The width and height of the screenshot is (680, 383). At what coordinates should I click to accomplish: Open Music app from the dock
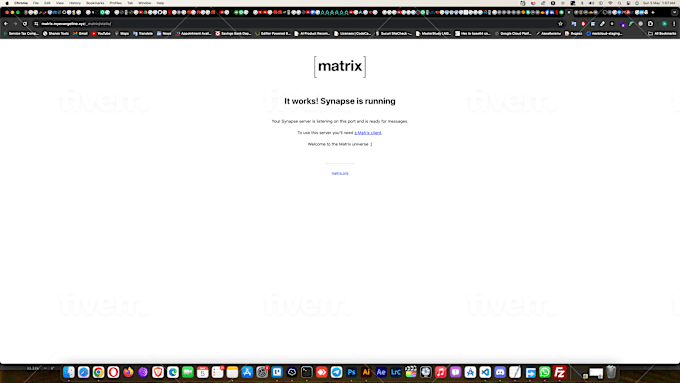pyautogui.click(x=441, y=372)
